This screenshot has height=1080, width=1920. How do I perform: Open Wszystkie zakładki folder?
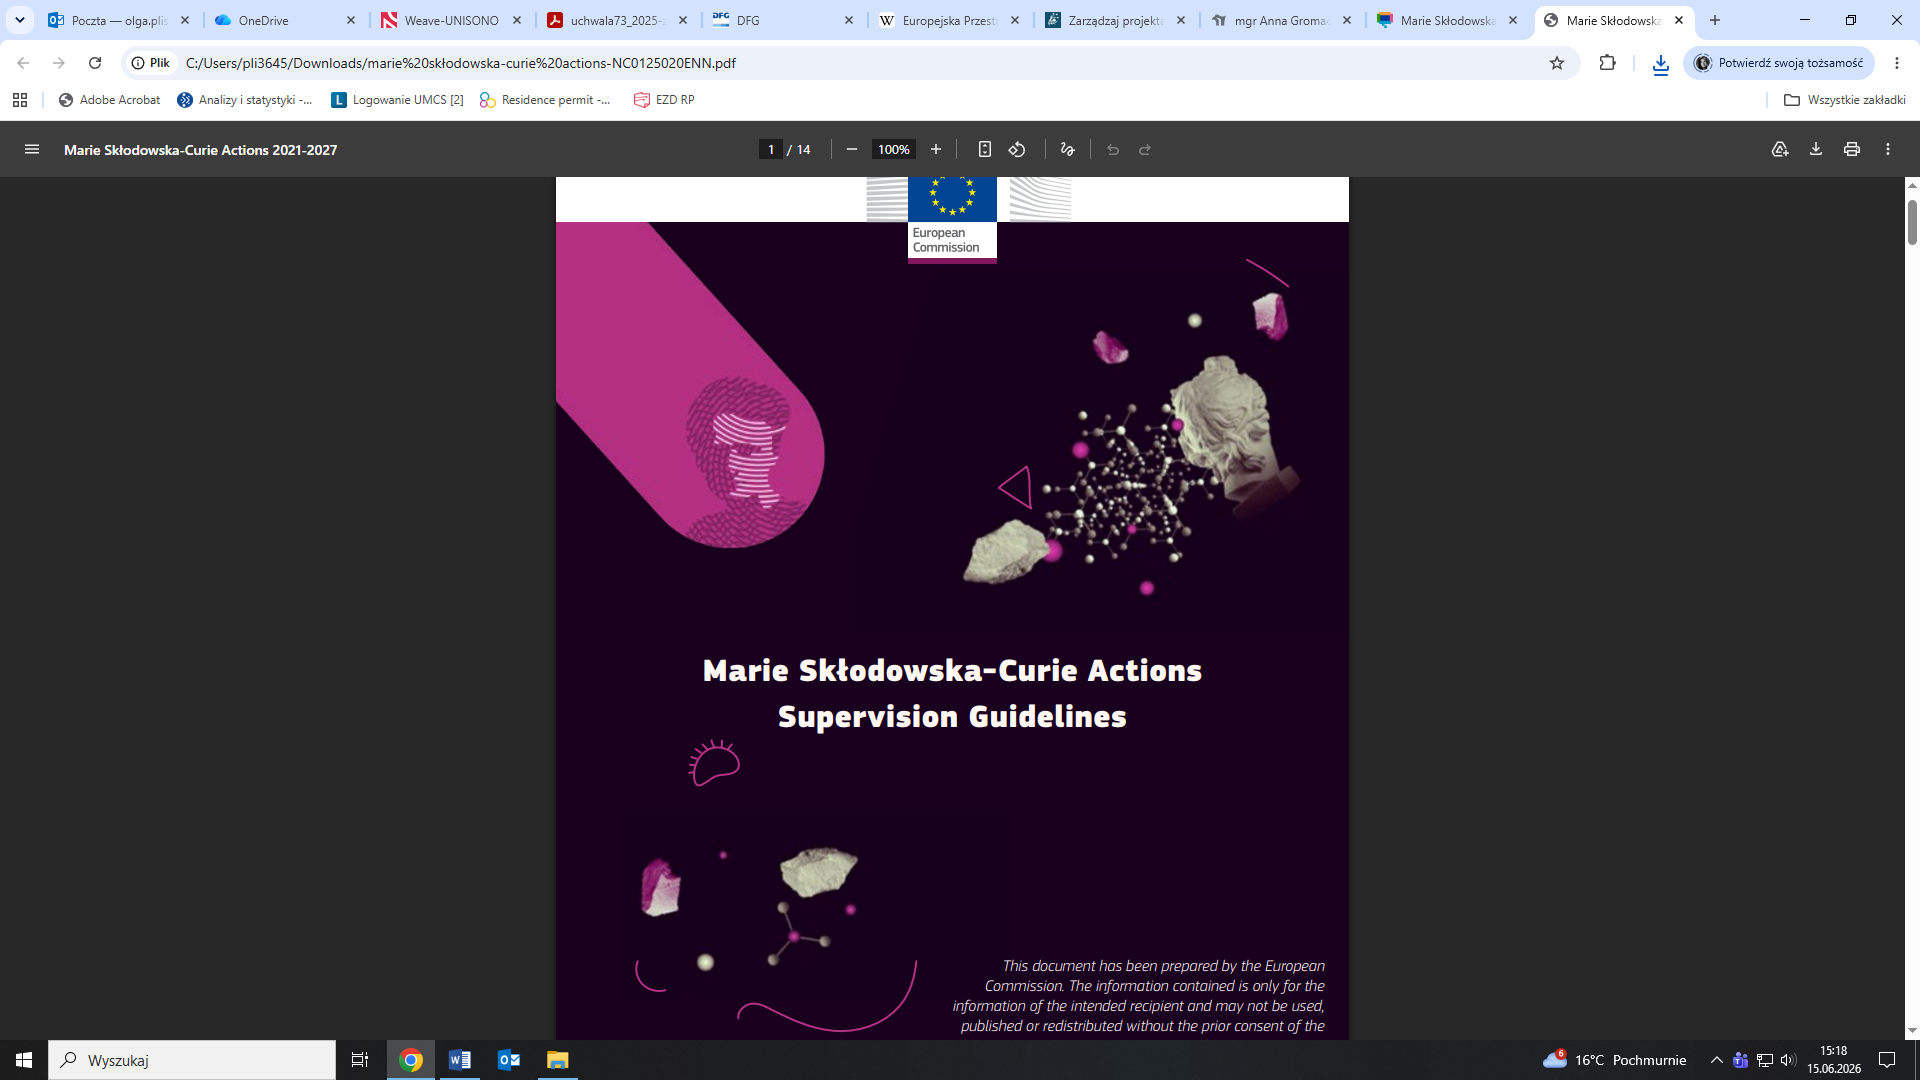pyautogui.click(x=1845, y=100)
